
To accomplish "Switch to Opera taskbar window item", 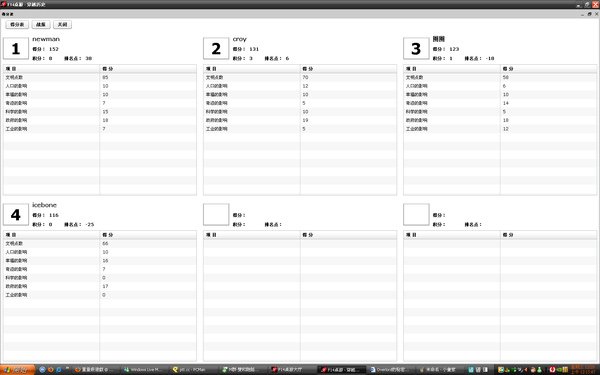I will (x=390, y=370).
